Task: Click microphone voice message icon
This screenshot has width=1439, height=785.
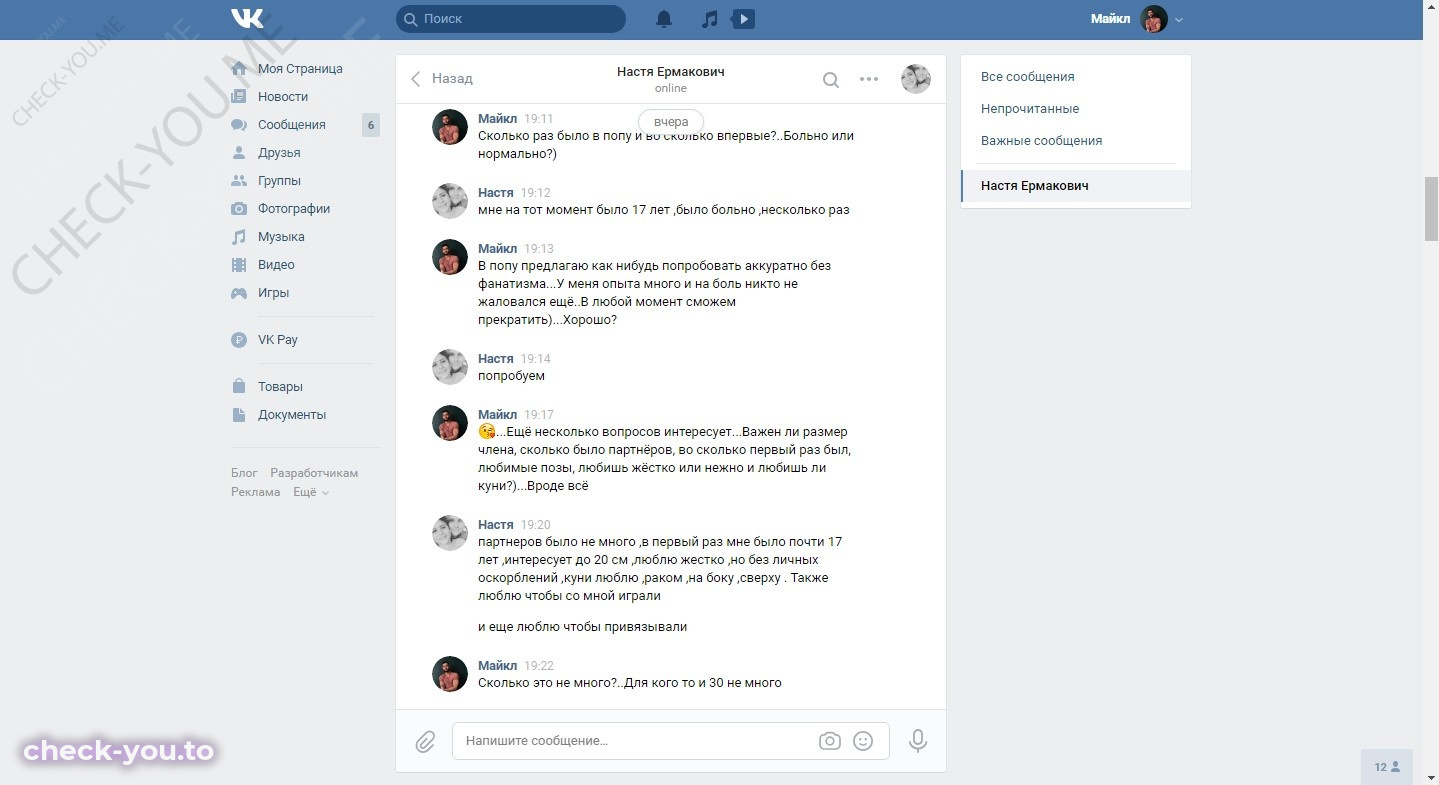Action: [918, 741]
